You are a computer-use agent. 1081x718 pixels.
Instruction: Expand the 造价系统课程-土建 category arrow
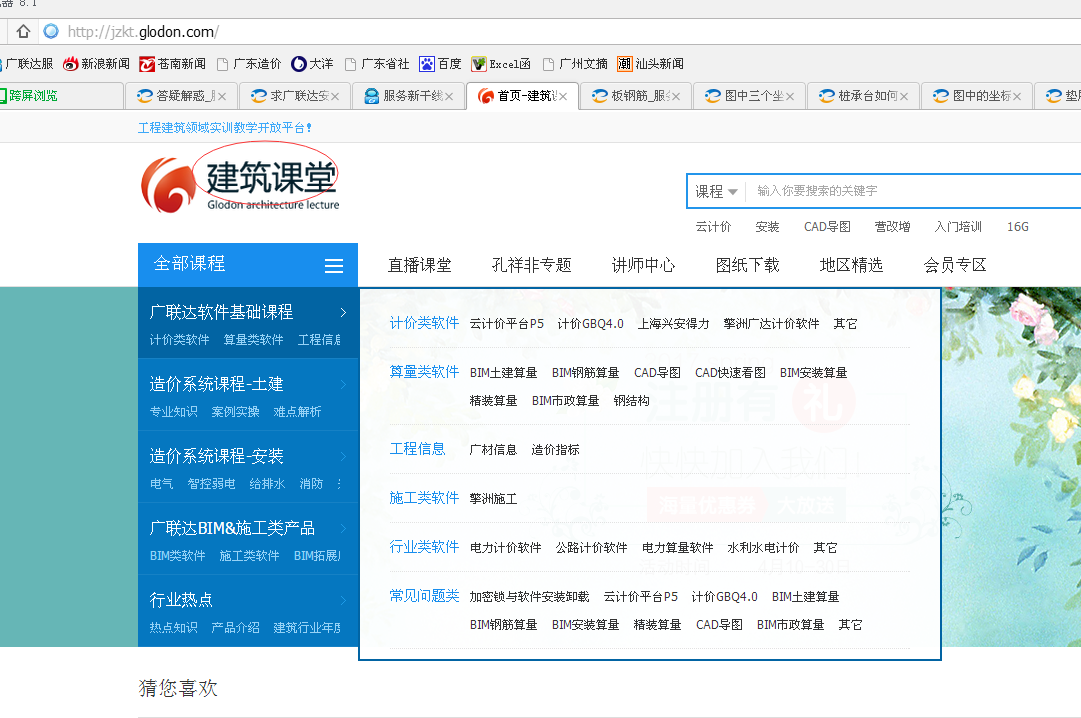pos(343,384)
